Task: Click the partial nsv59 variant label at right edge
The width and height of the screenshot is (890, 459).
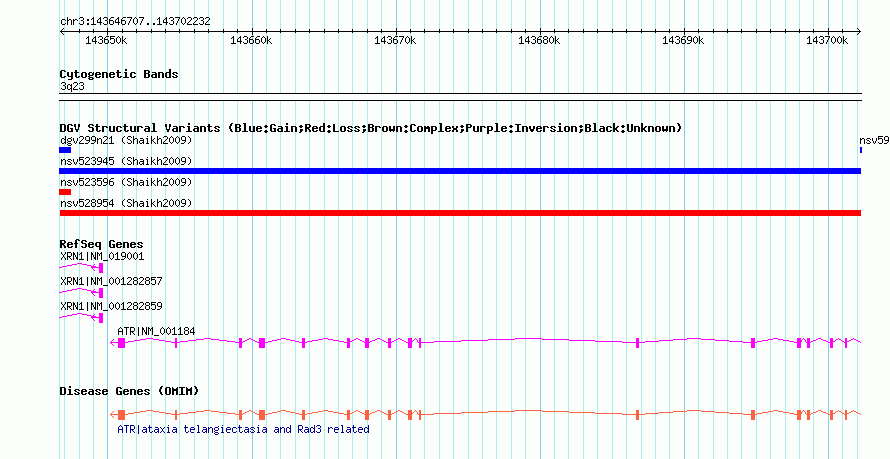Action: (874, 140)
